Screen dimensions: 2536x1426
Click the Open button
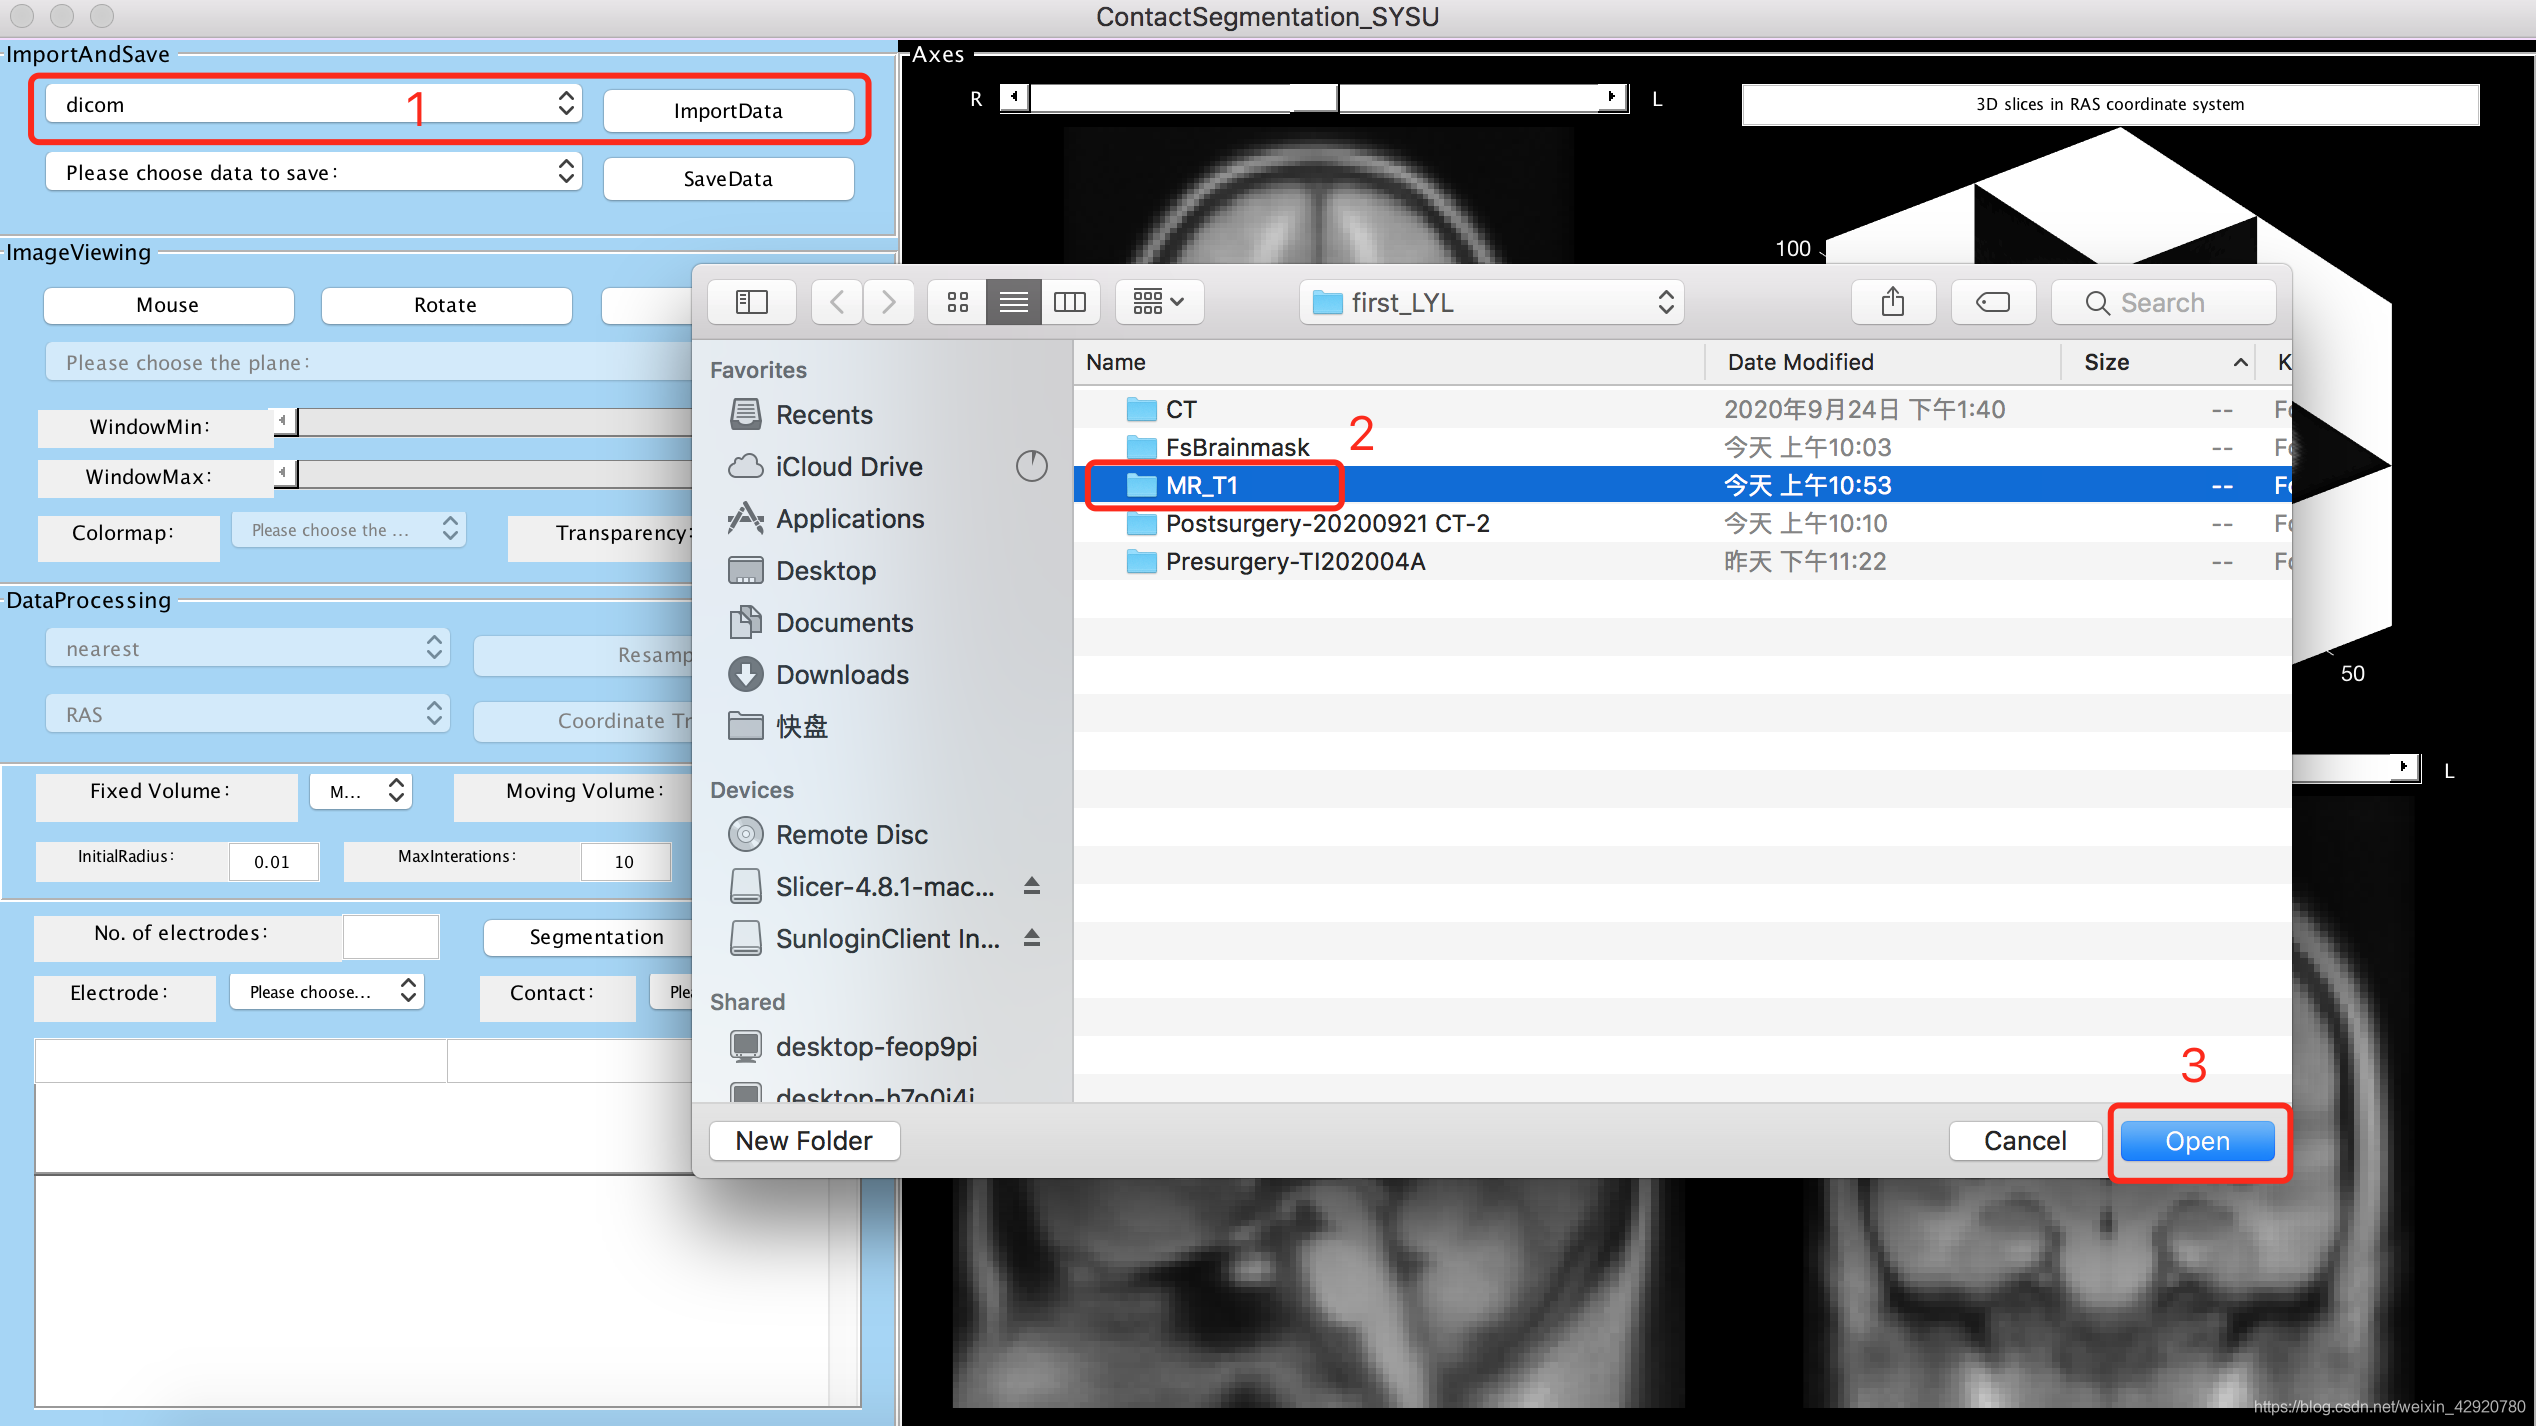[x=2196, y=1141]
